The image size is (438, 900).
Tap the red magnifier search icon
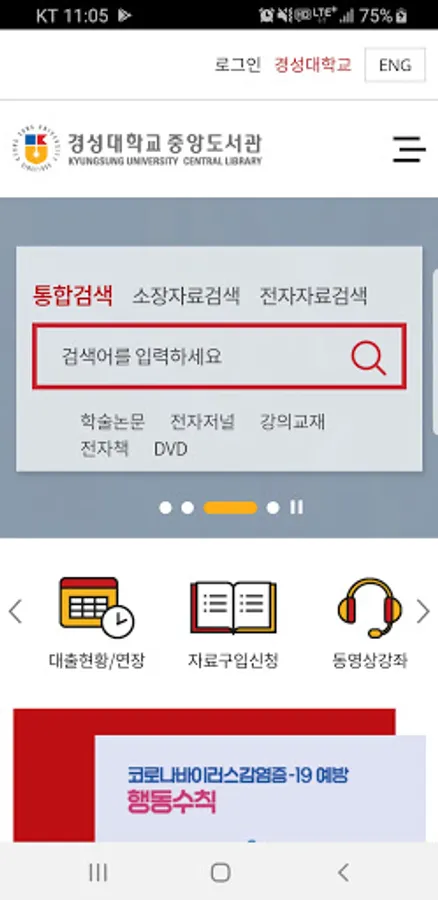[x=368, y=357]
